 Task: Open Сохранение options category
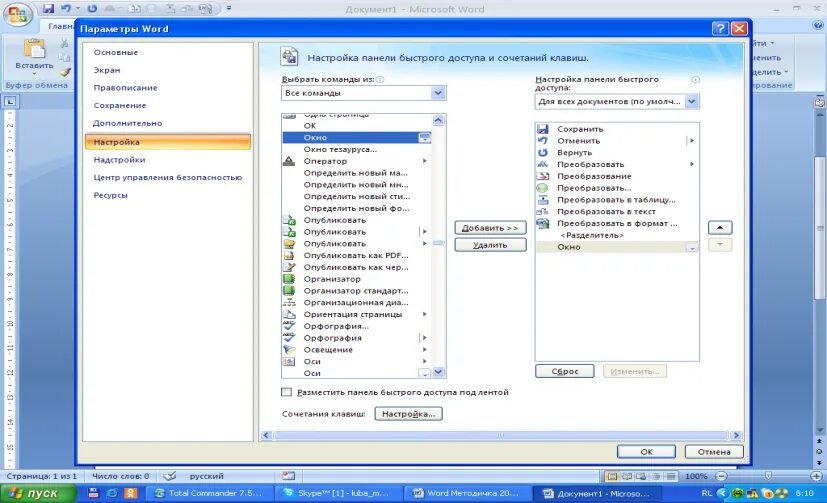pyautogui.click(x=120, y=105)
